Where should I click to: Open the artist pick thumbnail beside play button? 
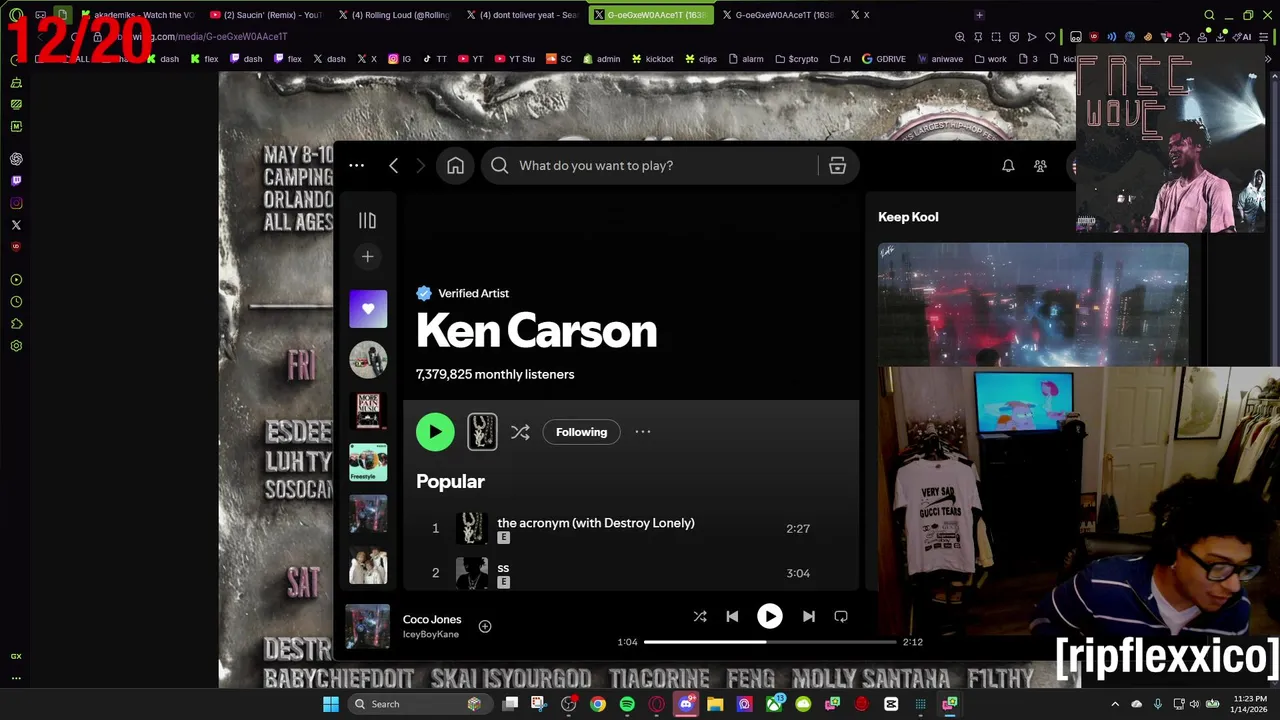482,432
